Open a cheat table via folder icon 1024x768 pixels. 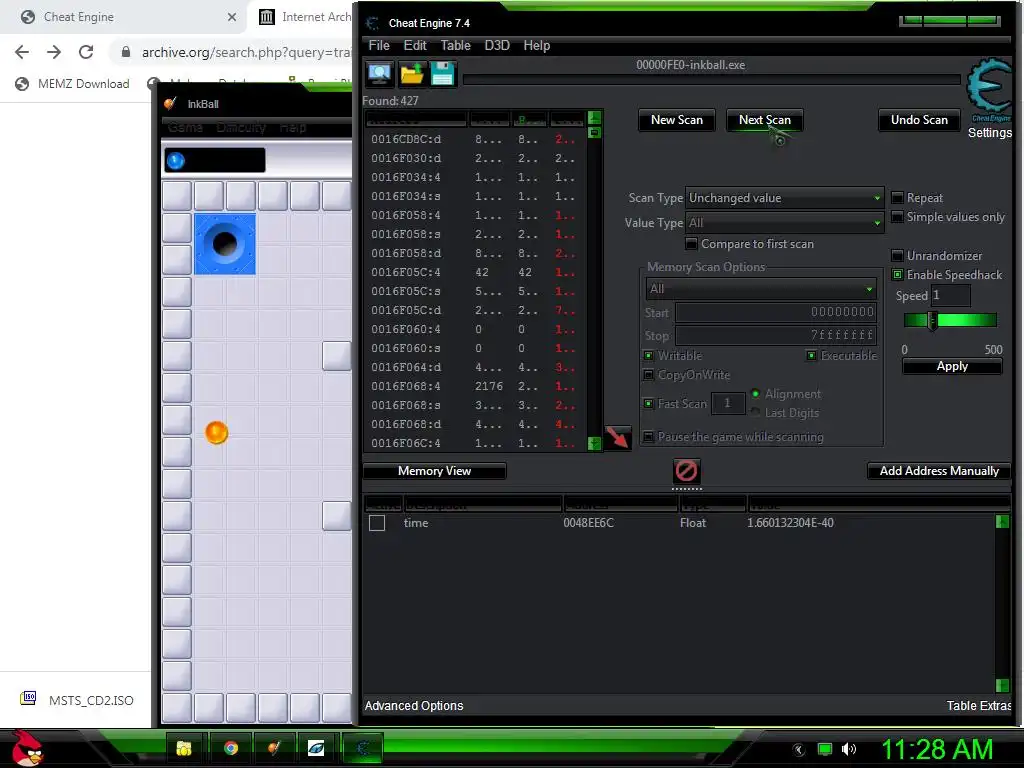411,74
